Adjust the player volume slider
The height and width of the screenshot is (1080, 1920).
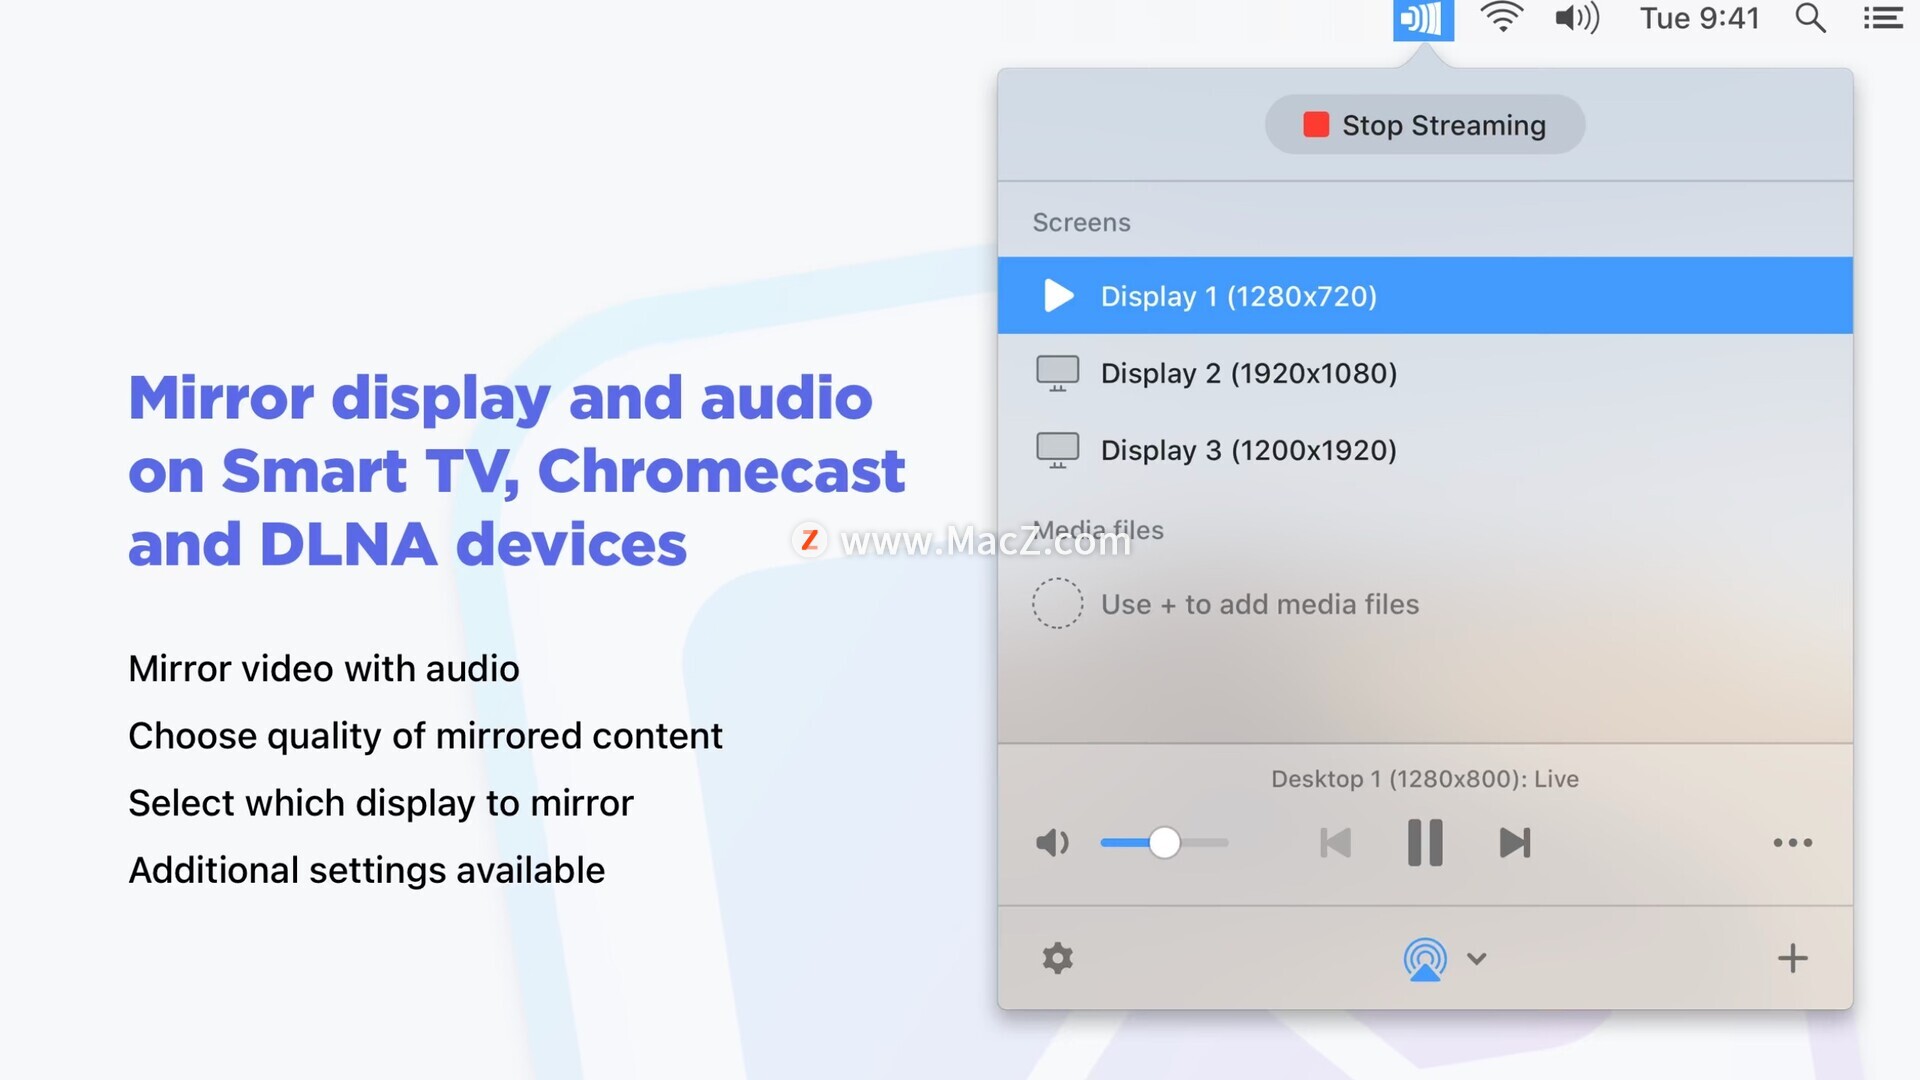click(1164, 843)
